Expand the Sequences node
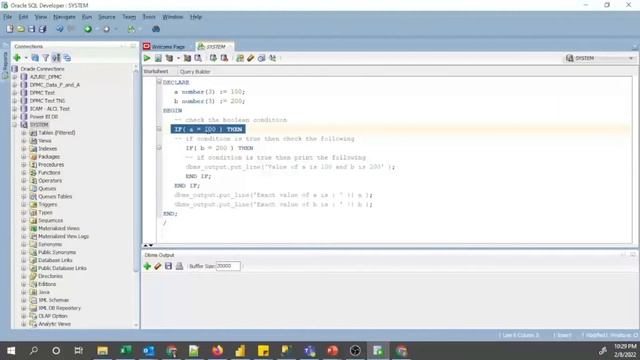This screenshot has width=640, height=360. [24, 220]
